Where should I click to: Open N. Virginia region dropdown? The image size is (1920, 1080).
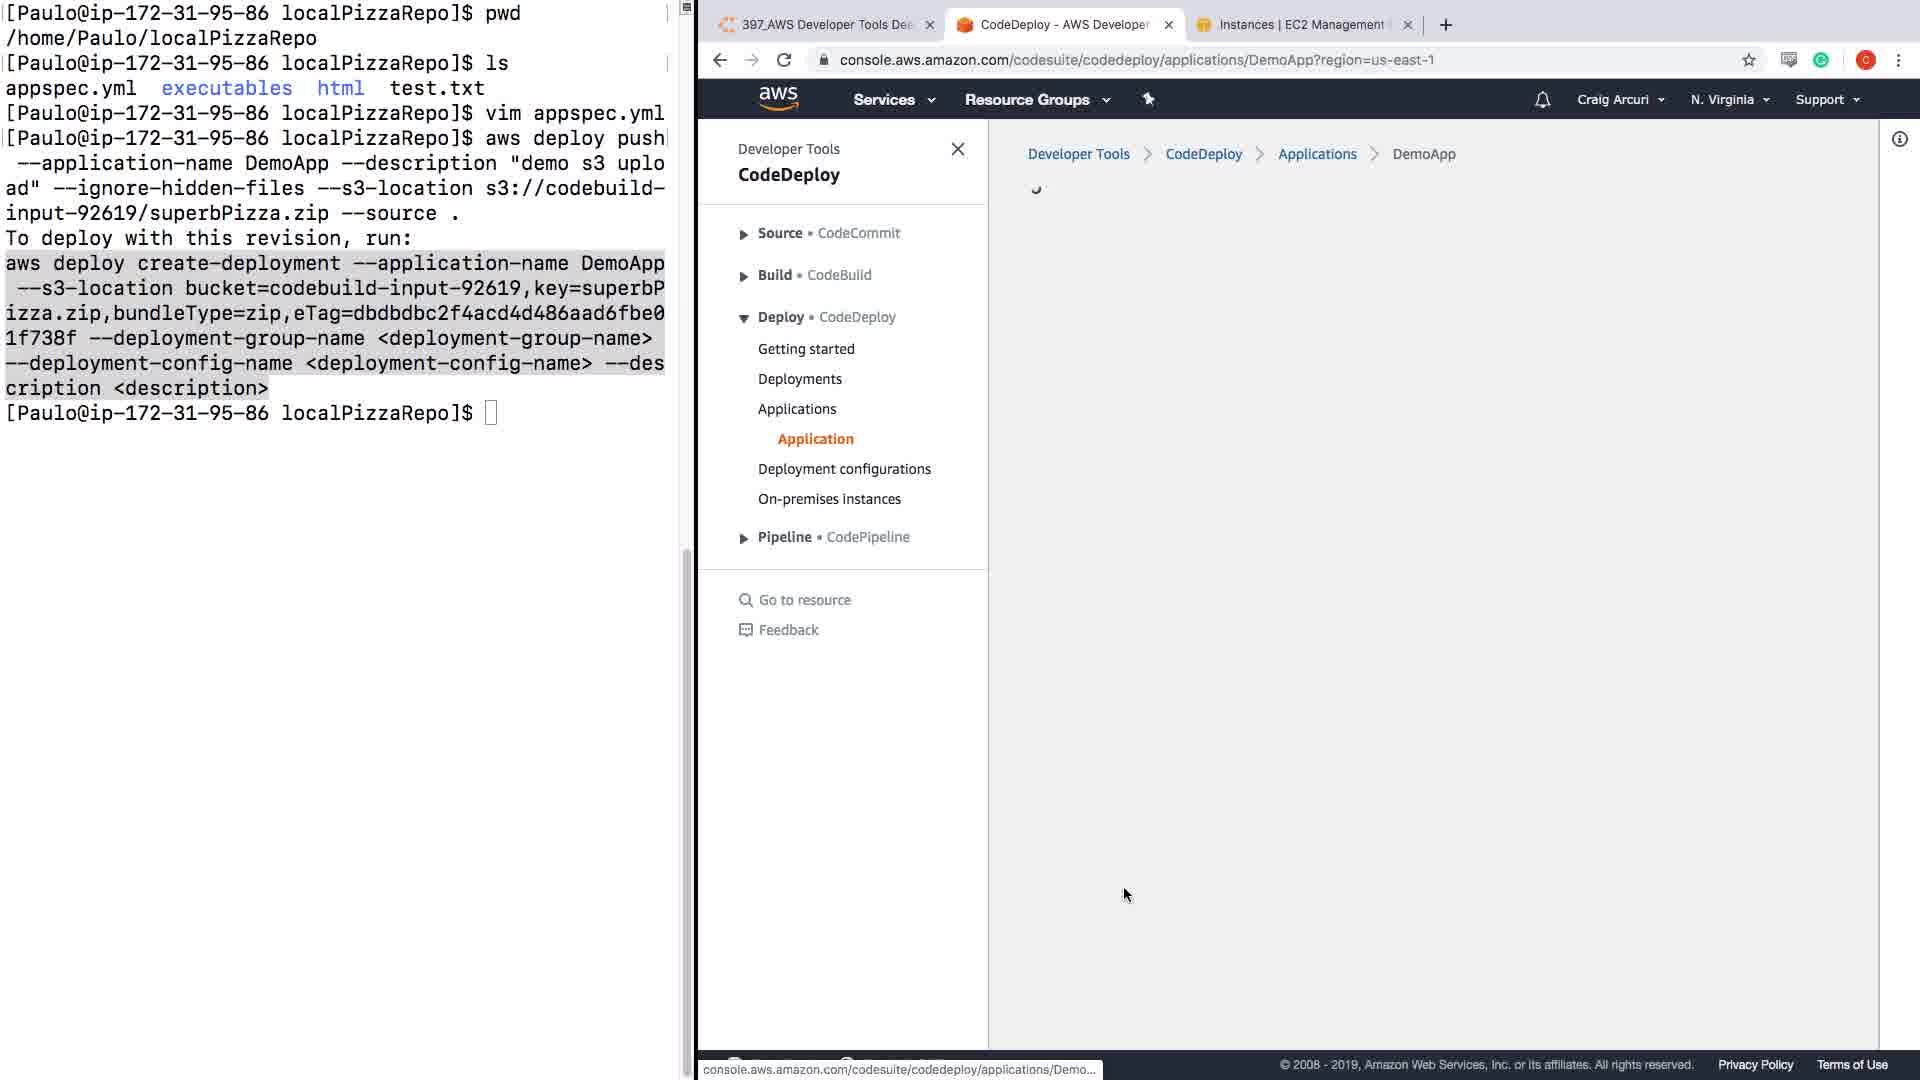coord(1729,100)
